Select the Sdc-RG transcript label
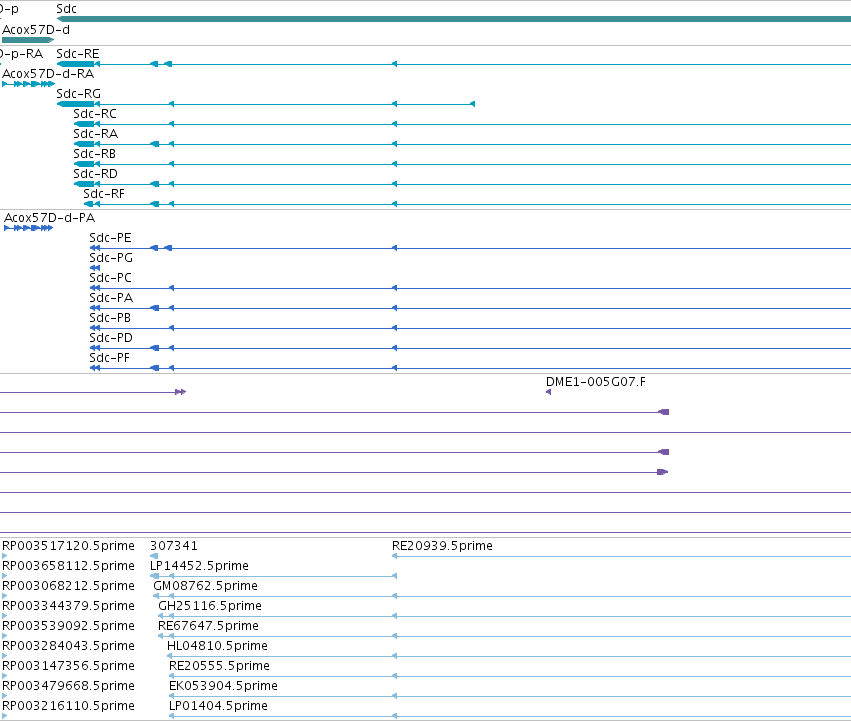851x721 pixels. [x=79, y=93]
